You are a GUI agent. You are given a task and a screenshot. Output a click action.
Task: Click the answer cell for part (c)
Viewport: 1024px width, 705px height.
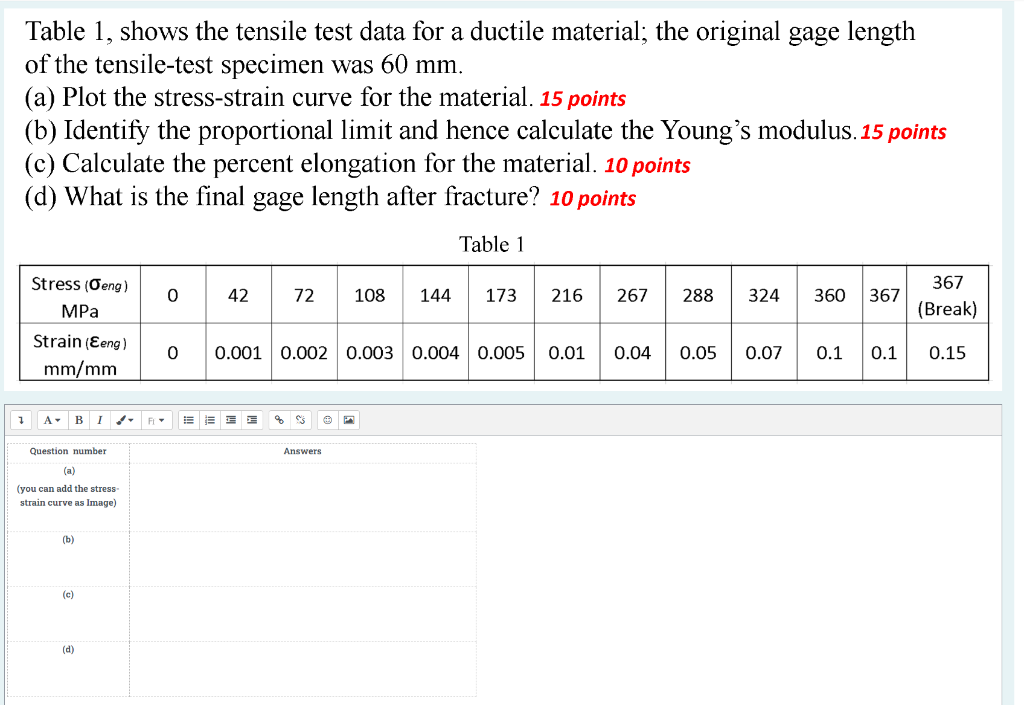pyautogui.click(x=303, y=614)
